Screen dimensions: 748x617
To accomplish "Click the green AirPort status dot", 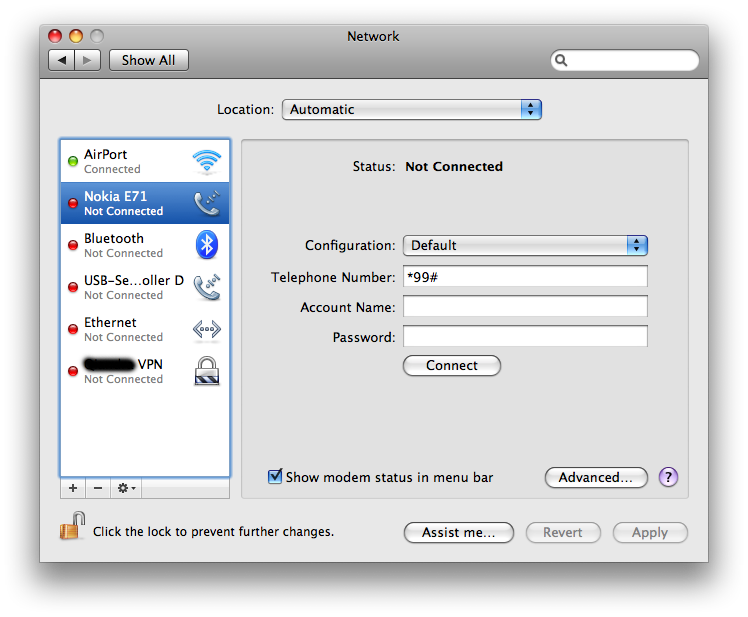I will click(x=73, y=161).
